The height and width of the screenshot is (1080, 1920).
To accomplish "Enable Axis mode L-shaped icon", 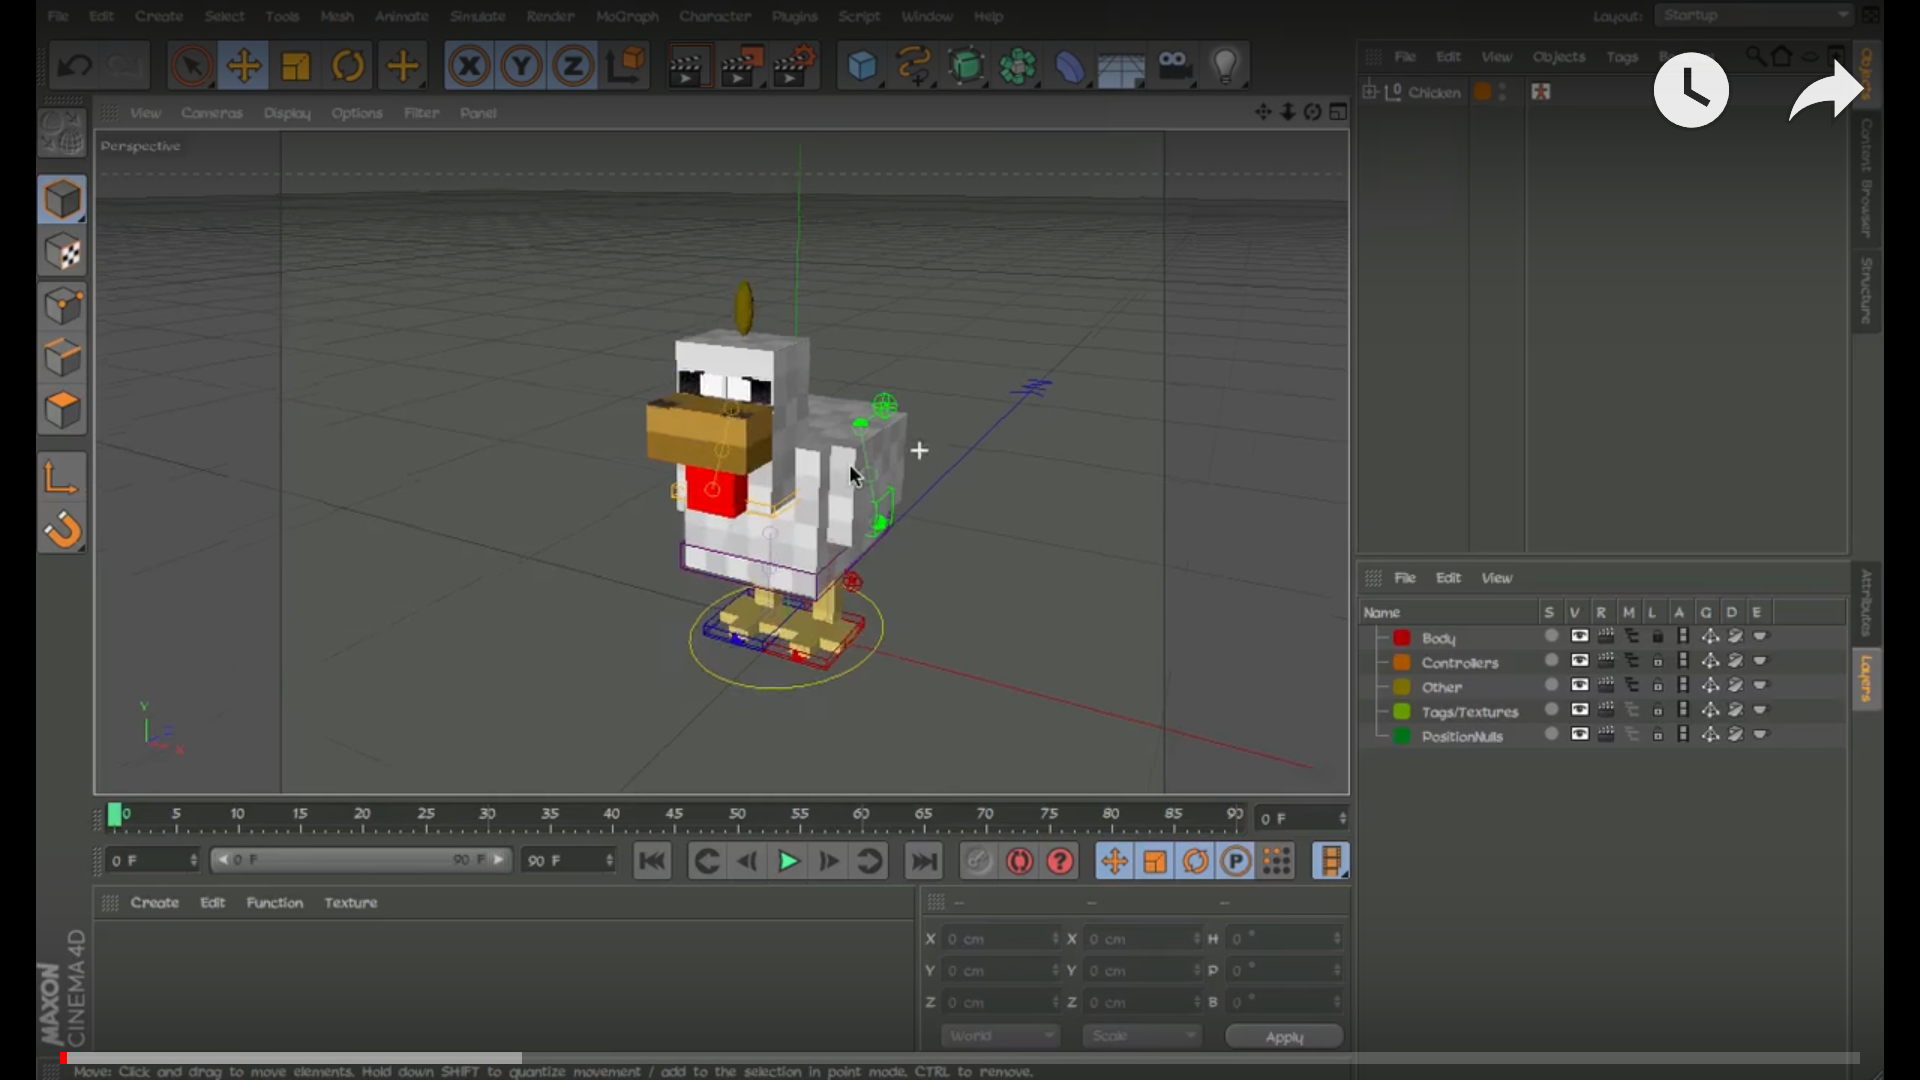I will (x=62, y=477).
